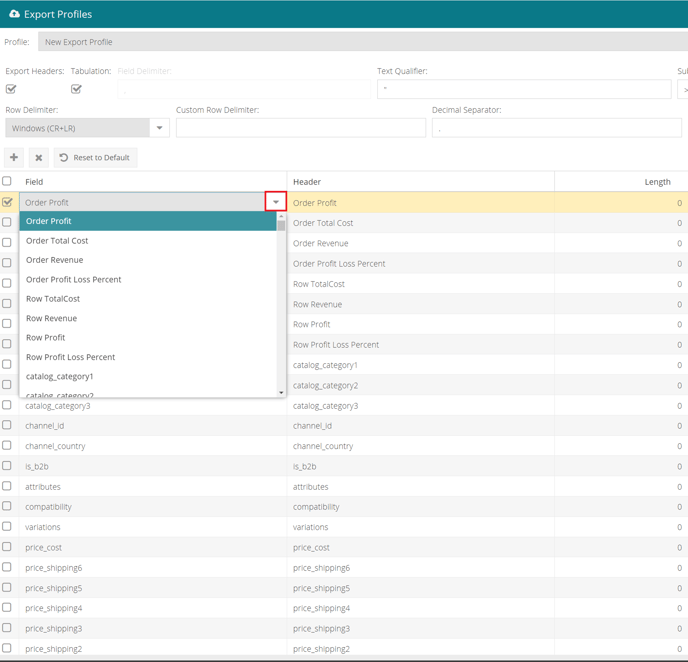
Task: Click the Header column header
Action: tap(420, 182)
